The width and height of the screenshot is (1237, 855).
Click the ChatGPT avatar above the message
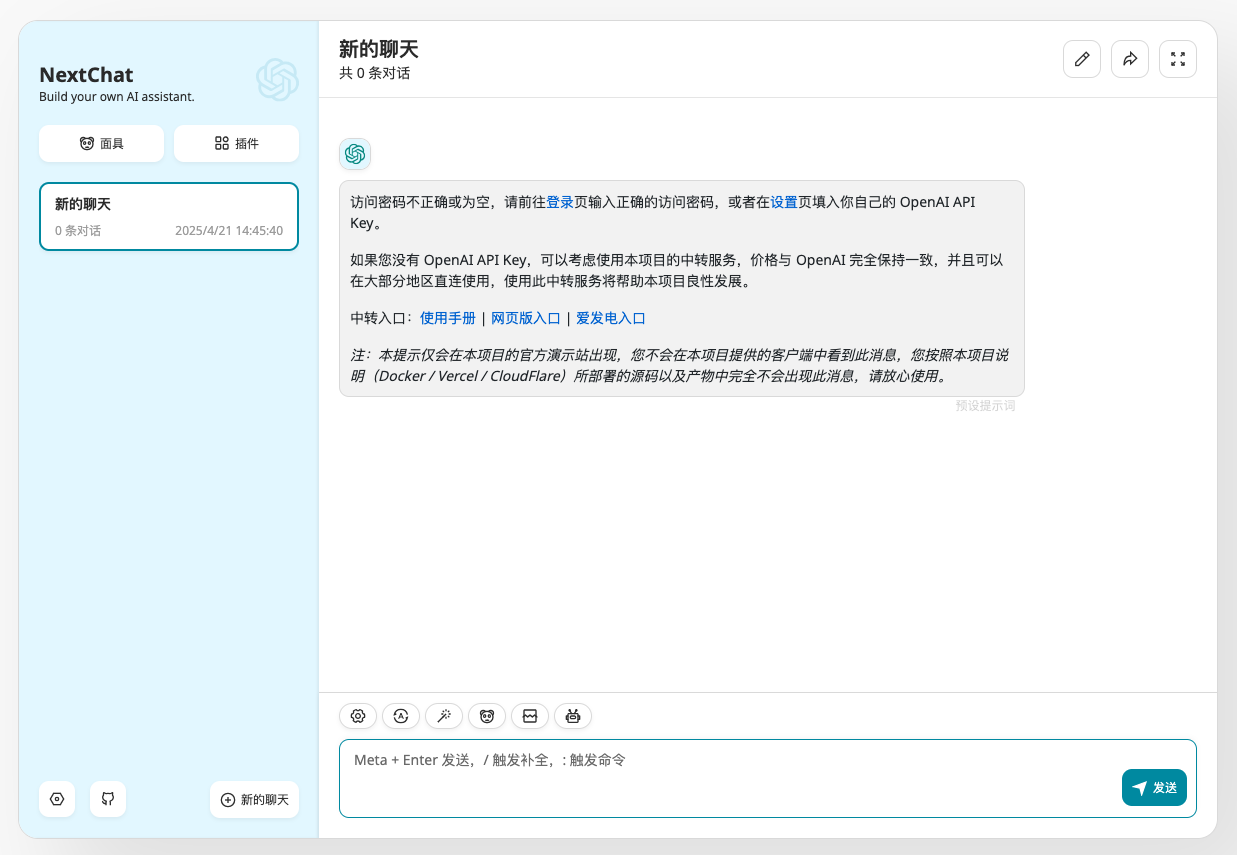point(355,154)
